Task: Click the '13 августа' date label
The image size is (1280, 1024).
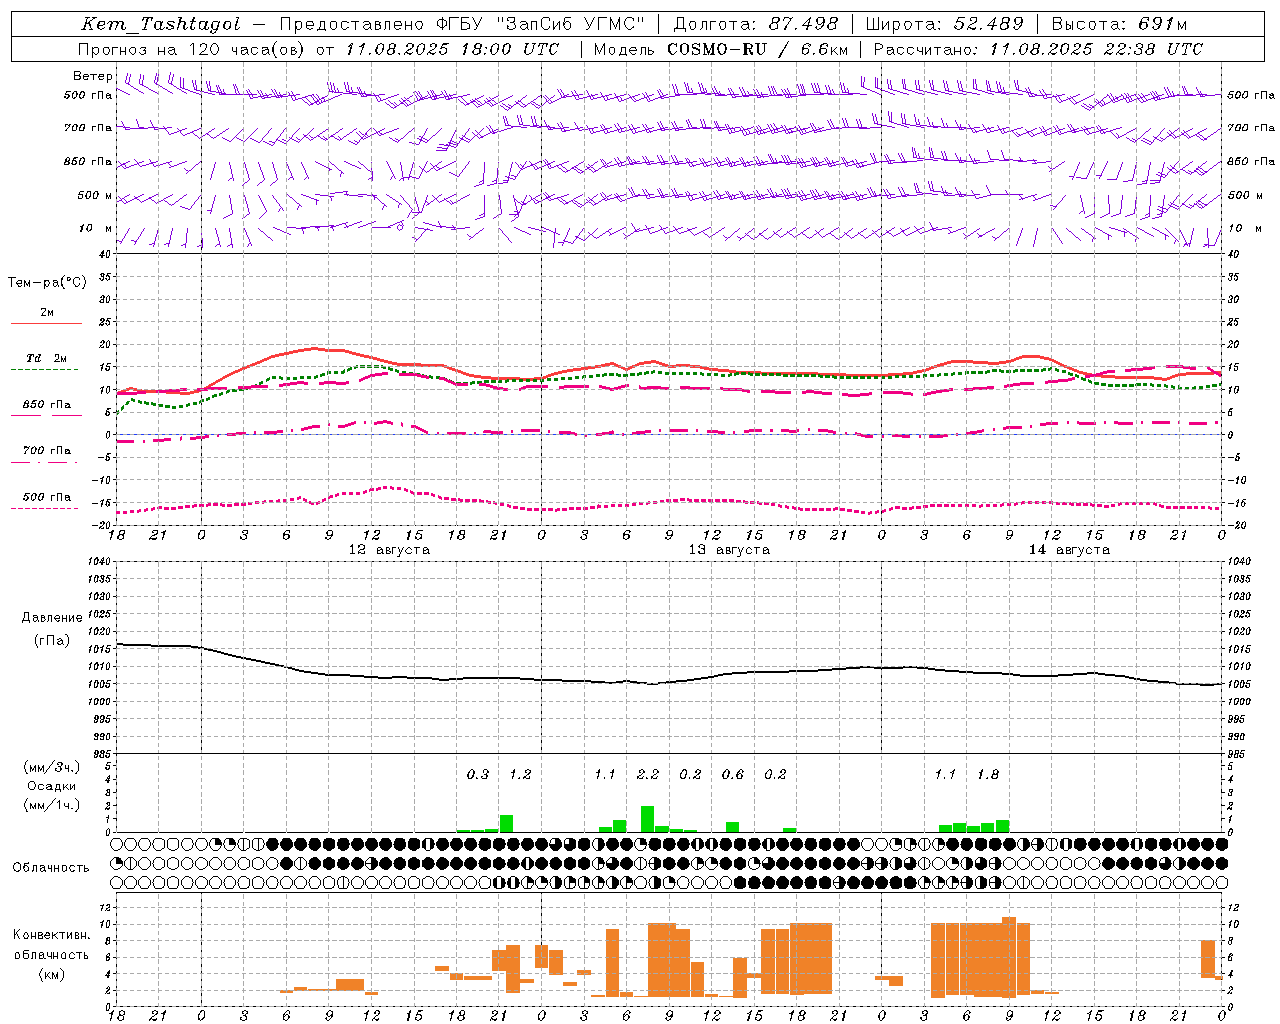Action: [x=729, y=550]
